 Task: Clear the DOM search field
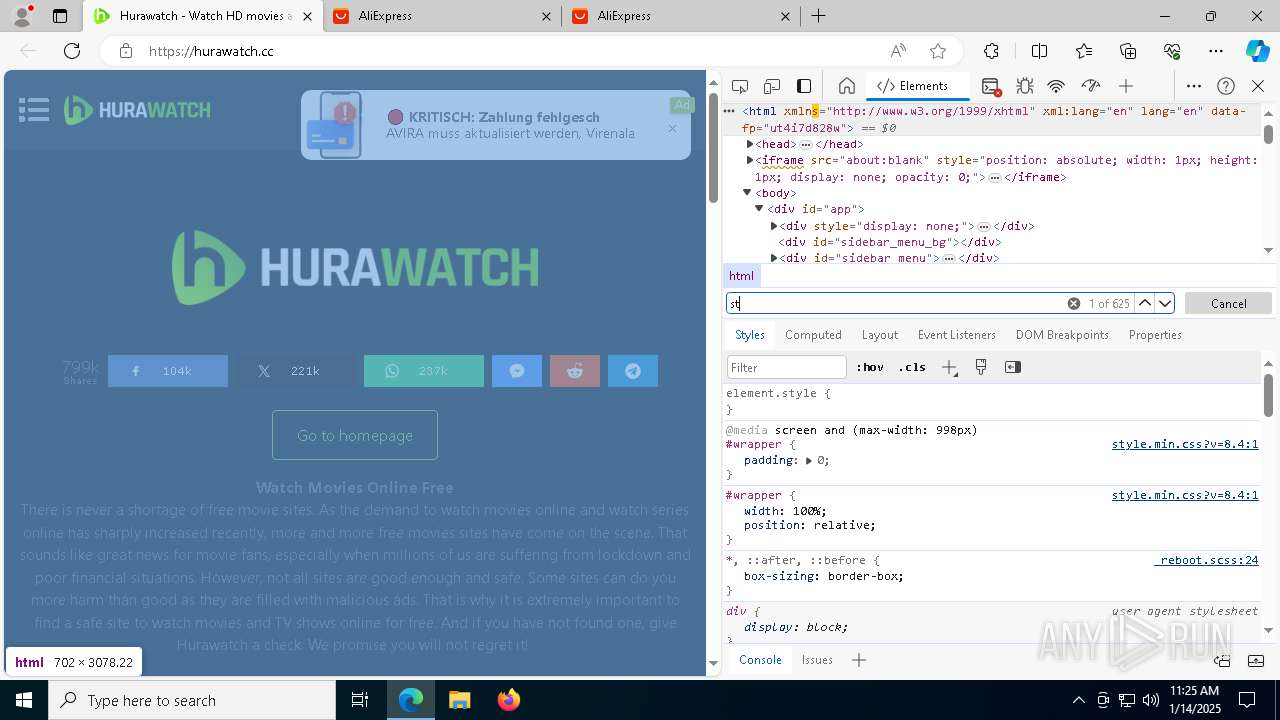click(x=1073, y=303)
